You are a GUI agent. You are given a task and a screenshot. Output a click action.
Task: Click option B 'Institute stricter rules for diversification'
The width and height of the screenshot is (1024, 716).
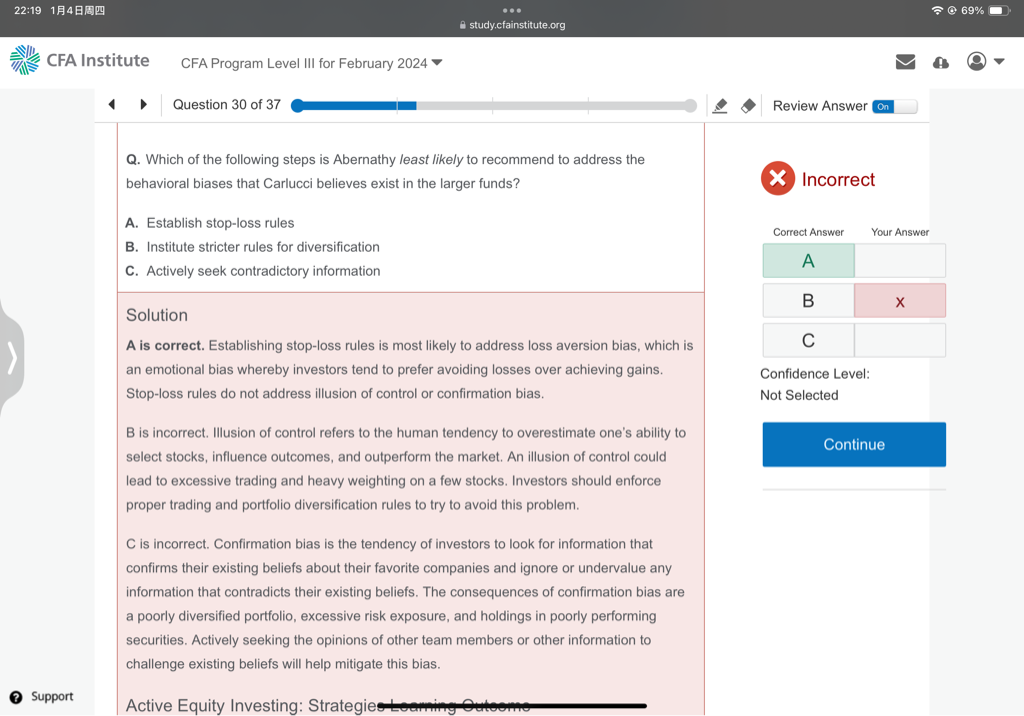tap(262, 247)
